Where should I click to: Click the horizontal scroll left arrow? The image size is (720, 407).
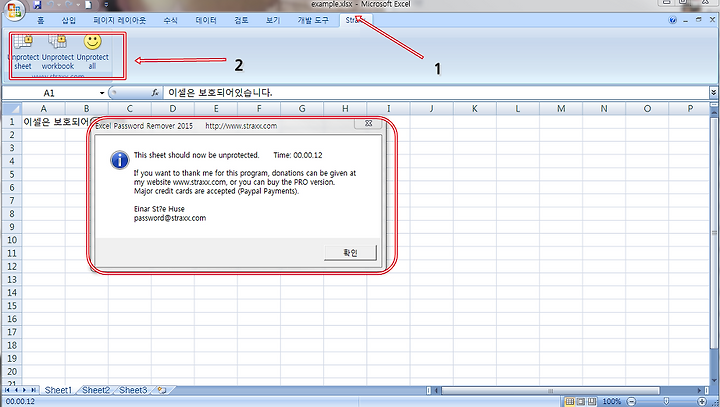click(437, 391)
